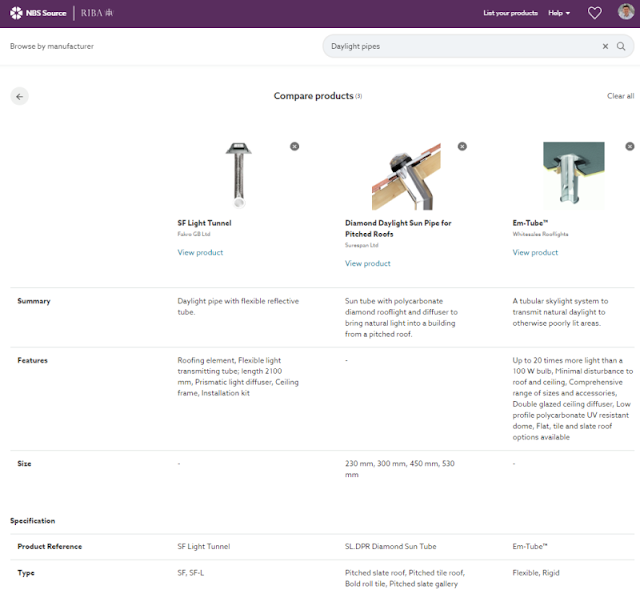The height and width of the screenshot is (590, 640).
Task: Remove Em-Tube from comparison
Action: pyautogui.click(x=630, y=146)
